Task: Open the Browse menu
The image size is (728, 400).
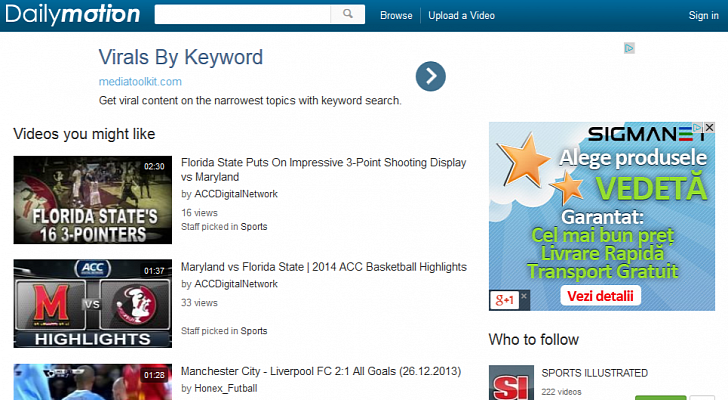Action: click(396, 15)
